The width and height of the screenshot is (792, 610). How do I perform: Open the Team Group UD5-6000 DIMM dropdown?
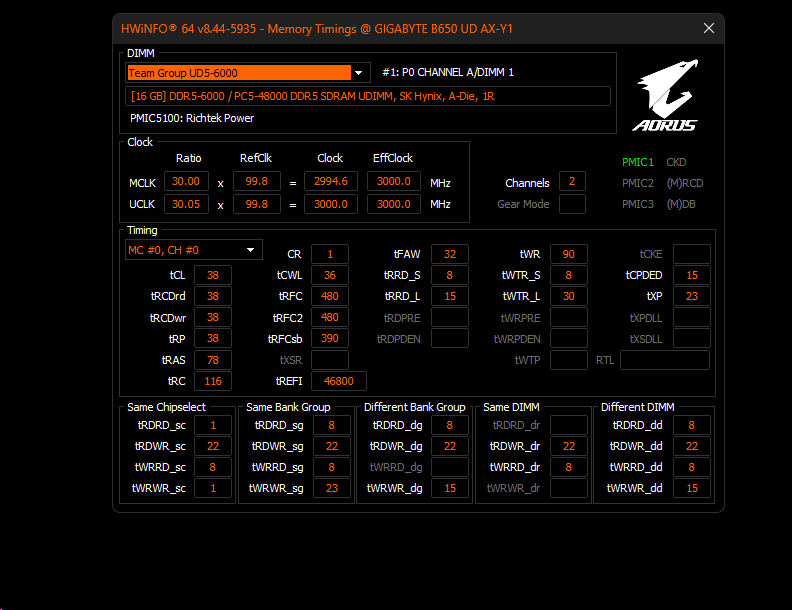359,73
